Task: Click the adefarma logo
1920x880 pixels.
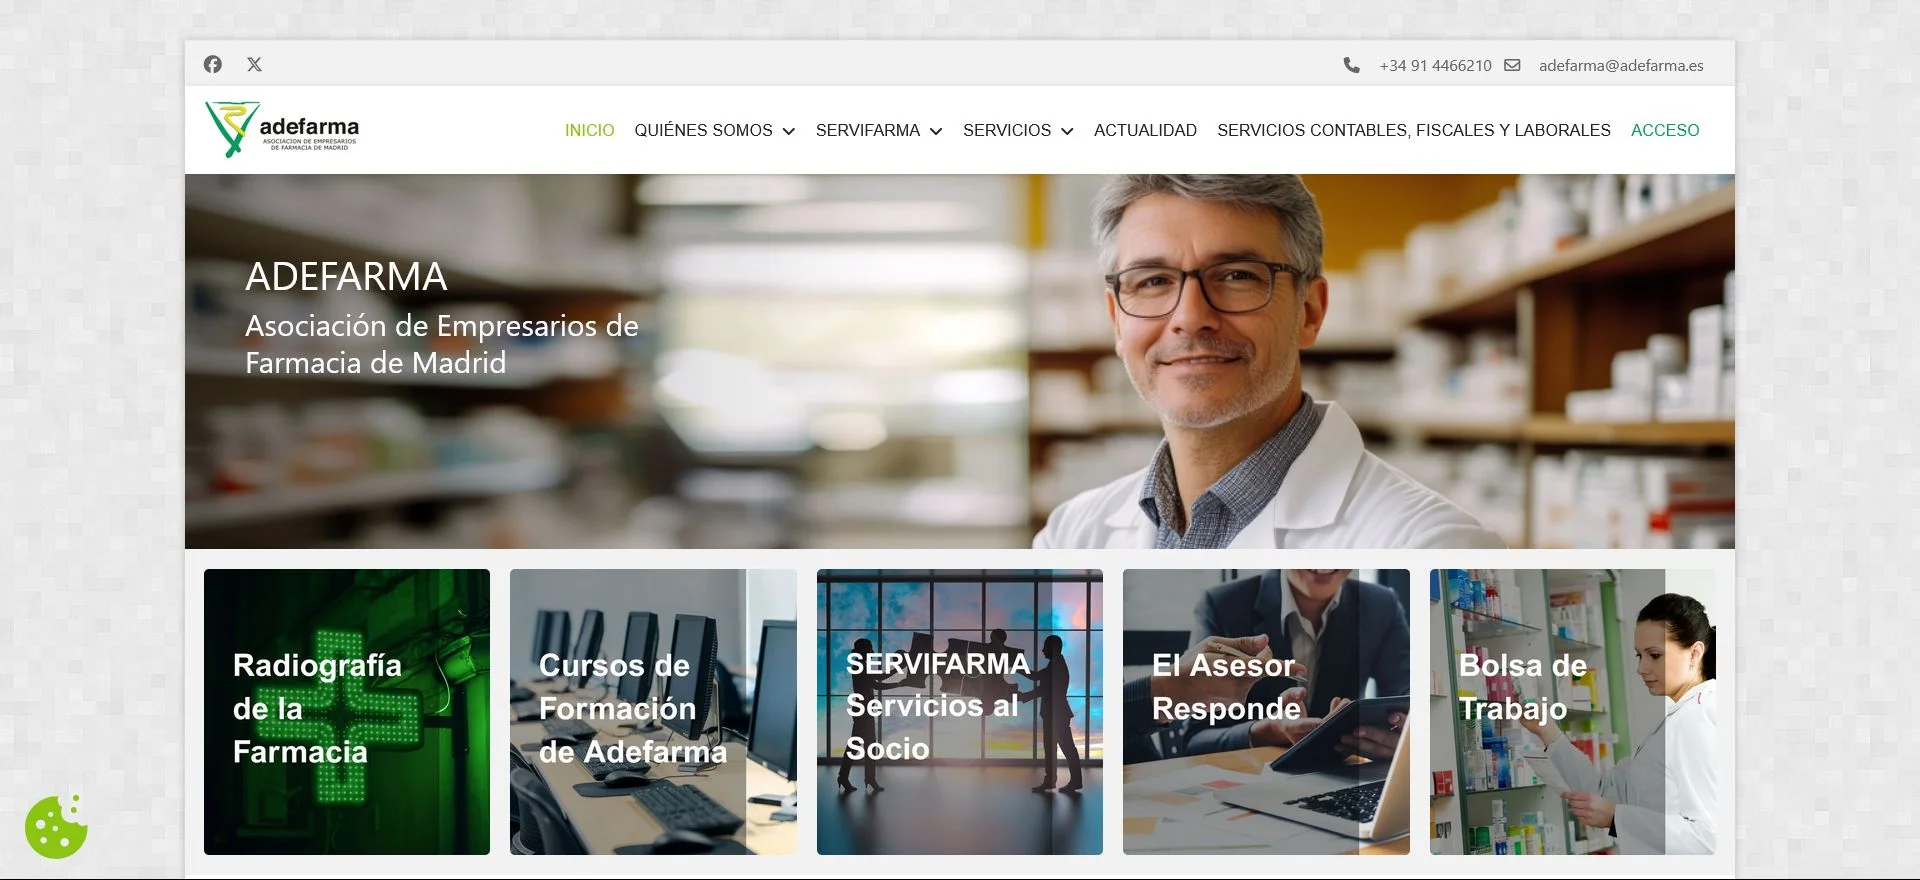Action: pos(282,129)
